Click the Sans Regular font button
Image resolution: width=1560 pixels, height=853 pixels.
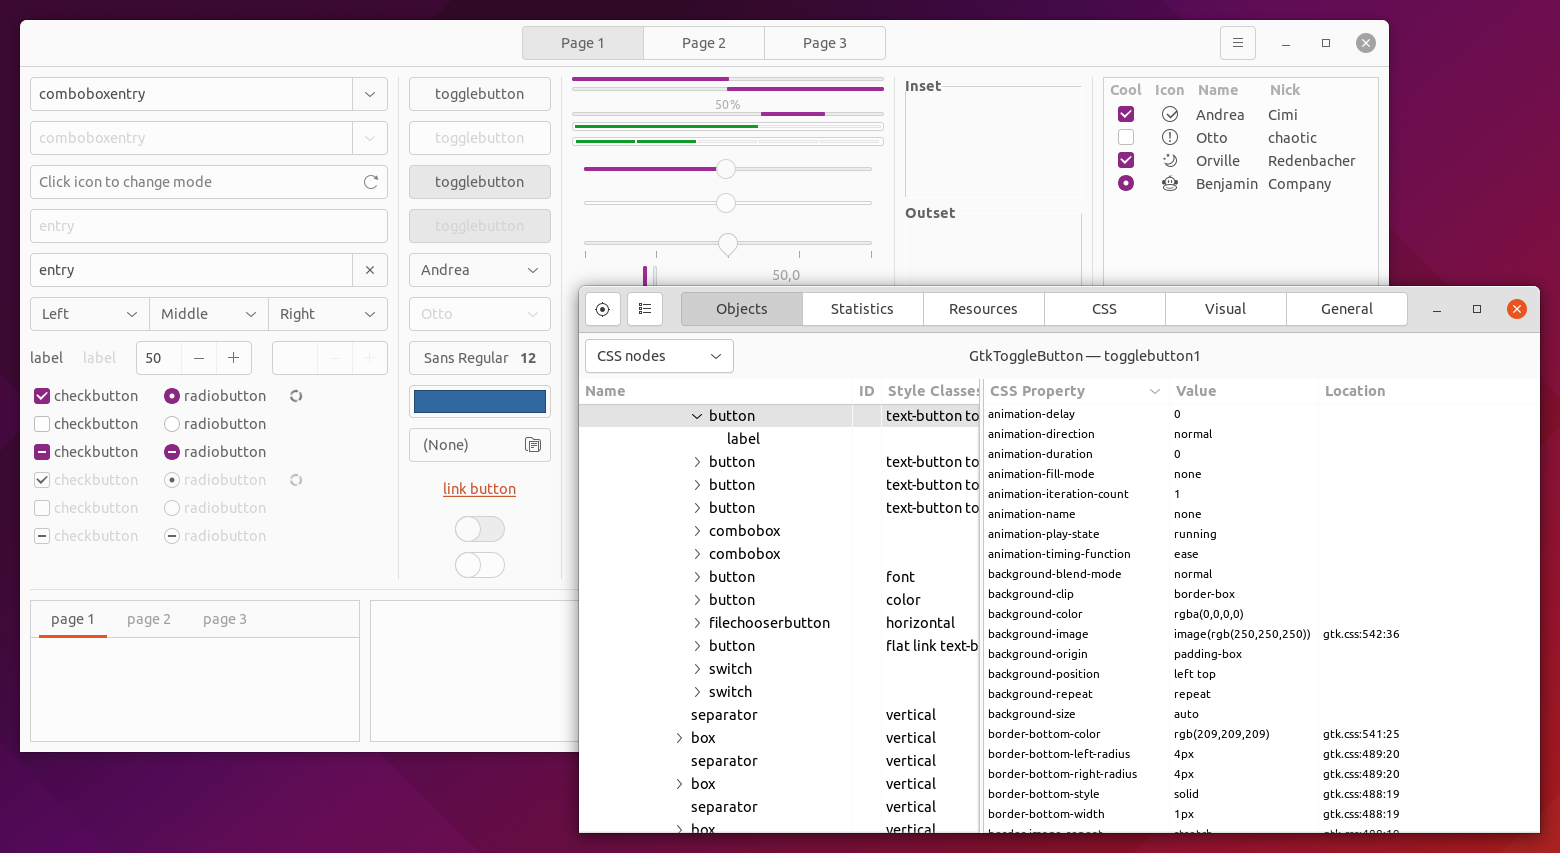[x=480, y=358]
